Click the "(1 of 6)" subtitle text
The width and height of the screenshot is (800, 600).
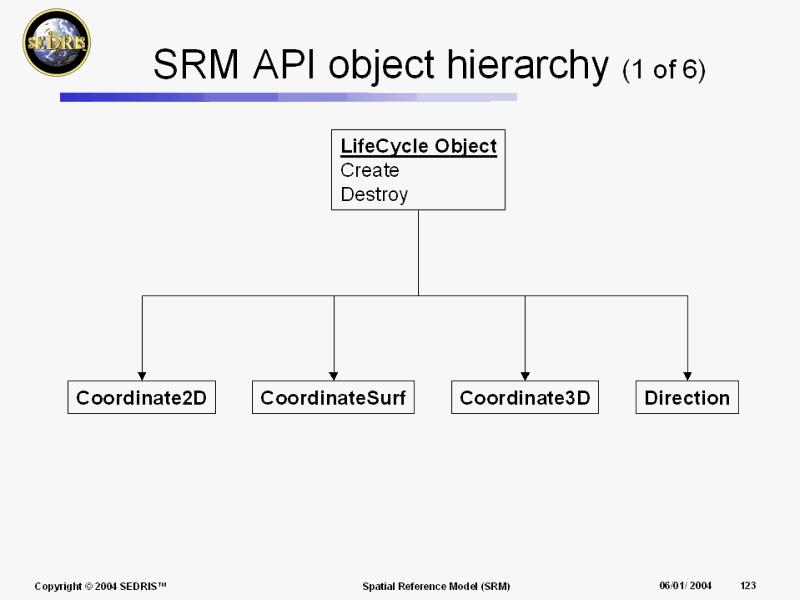[663, 70]
